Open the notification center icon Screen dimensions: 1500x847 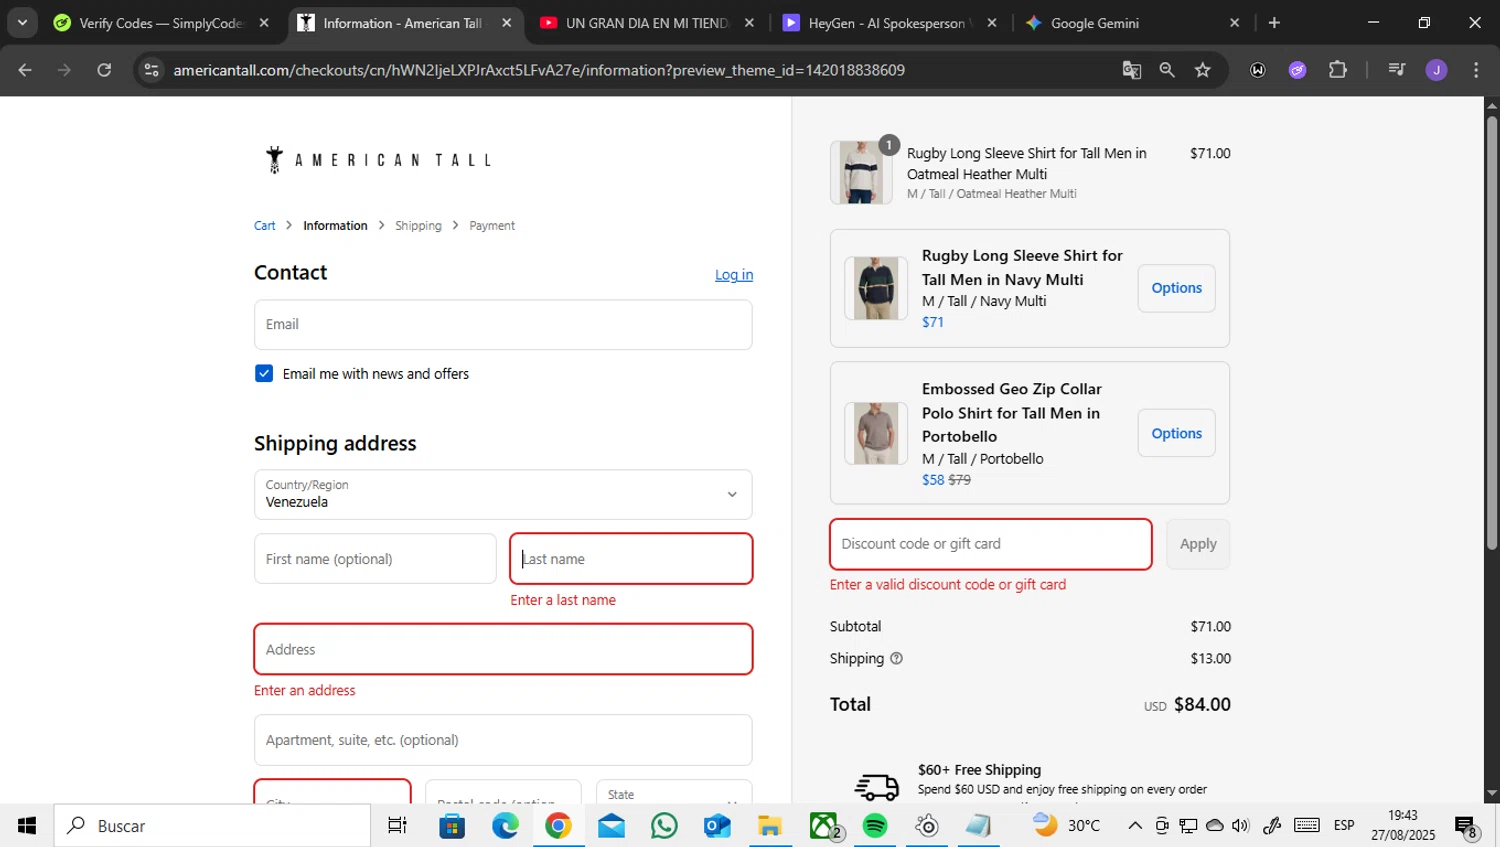pos(1466,827)
